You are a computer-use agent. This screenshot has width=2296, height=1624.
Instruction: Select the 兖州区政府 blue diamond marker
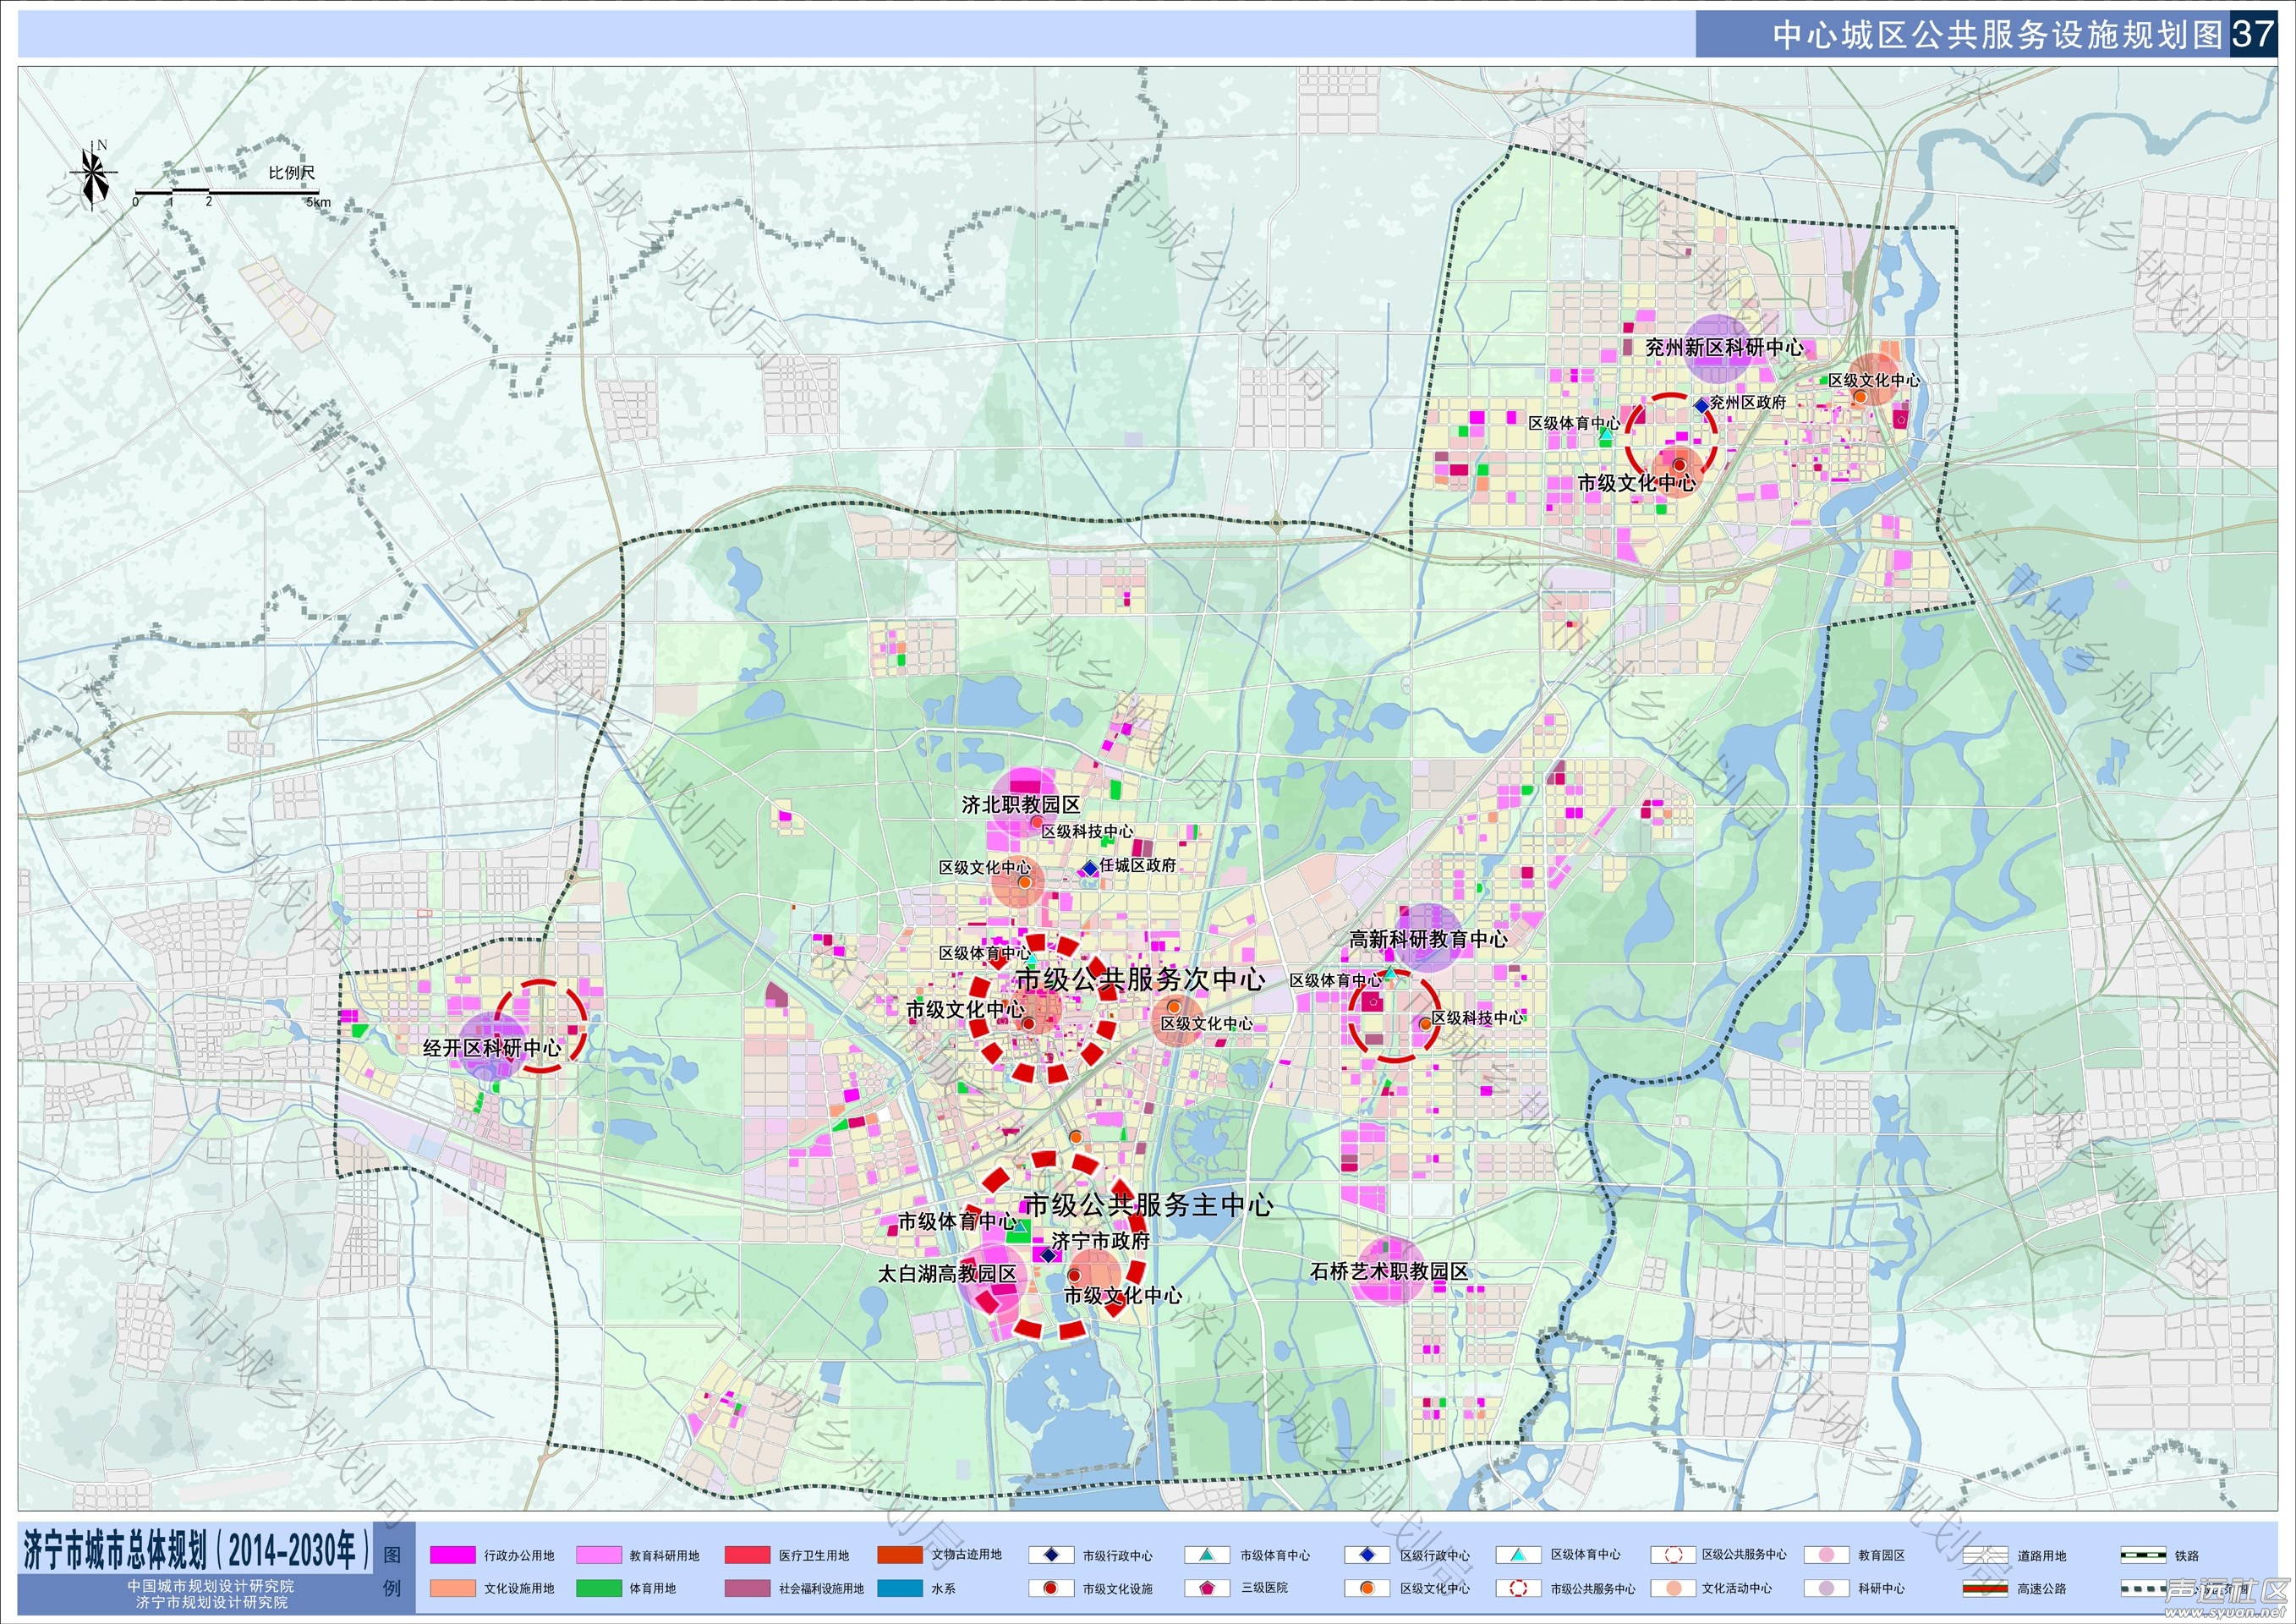point(1701,405)
